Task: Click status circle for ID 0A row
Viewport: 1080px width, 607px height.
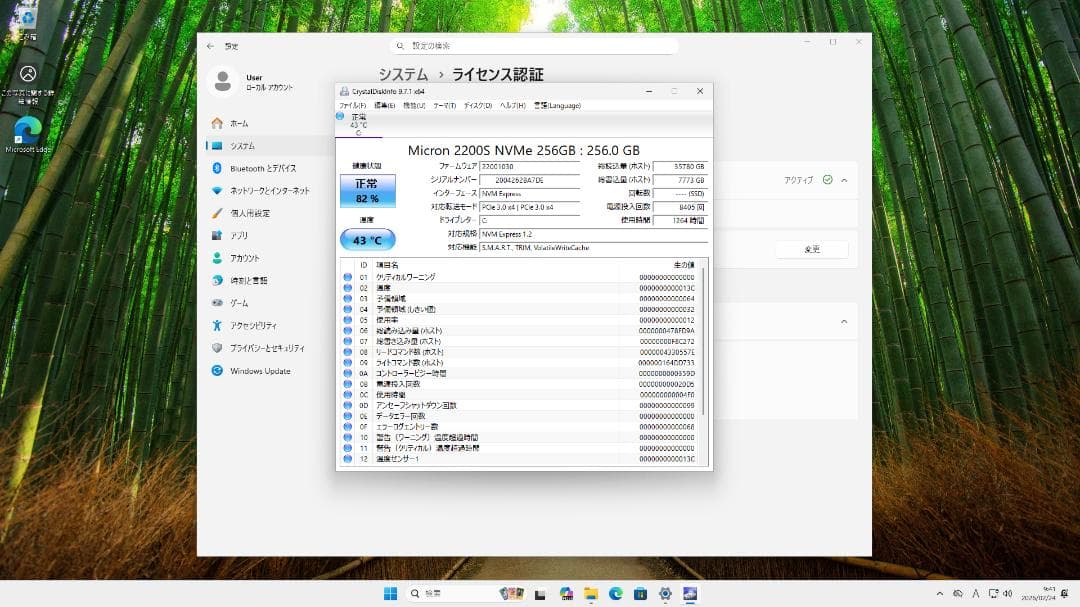Action: (x=348, y=373)
